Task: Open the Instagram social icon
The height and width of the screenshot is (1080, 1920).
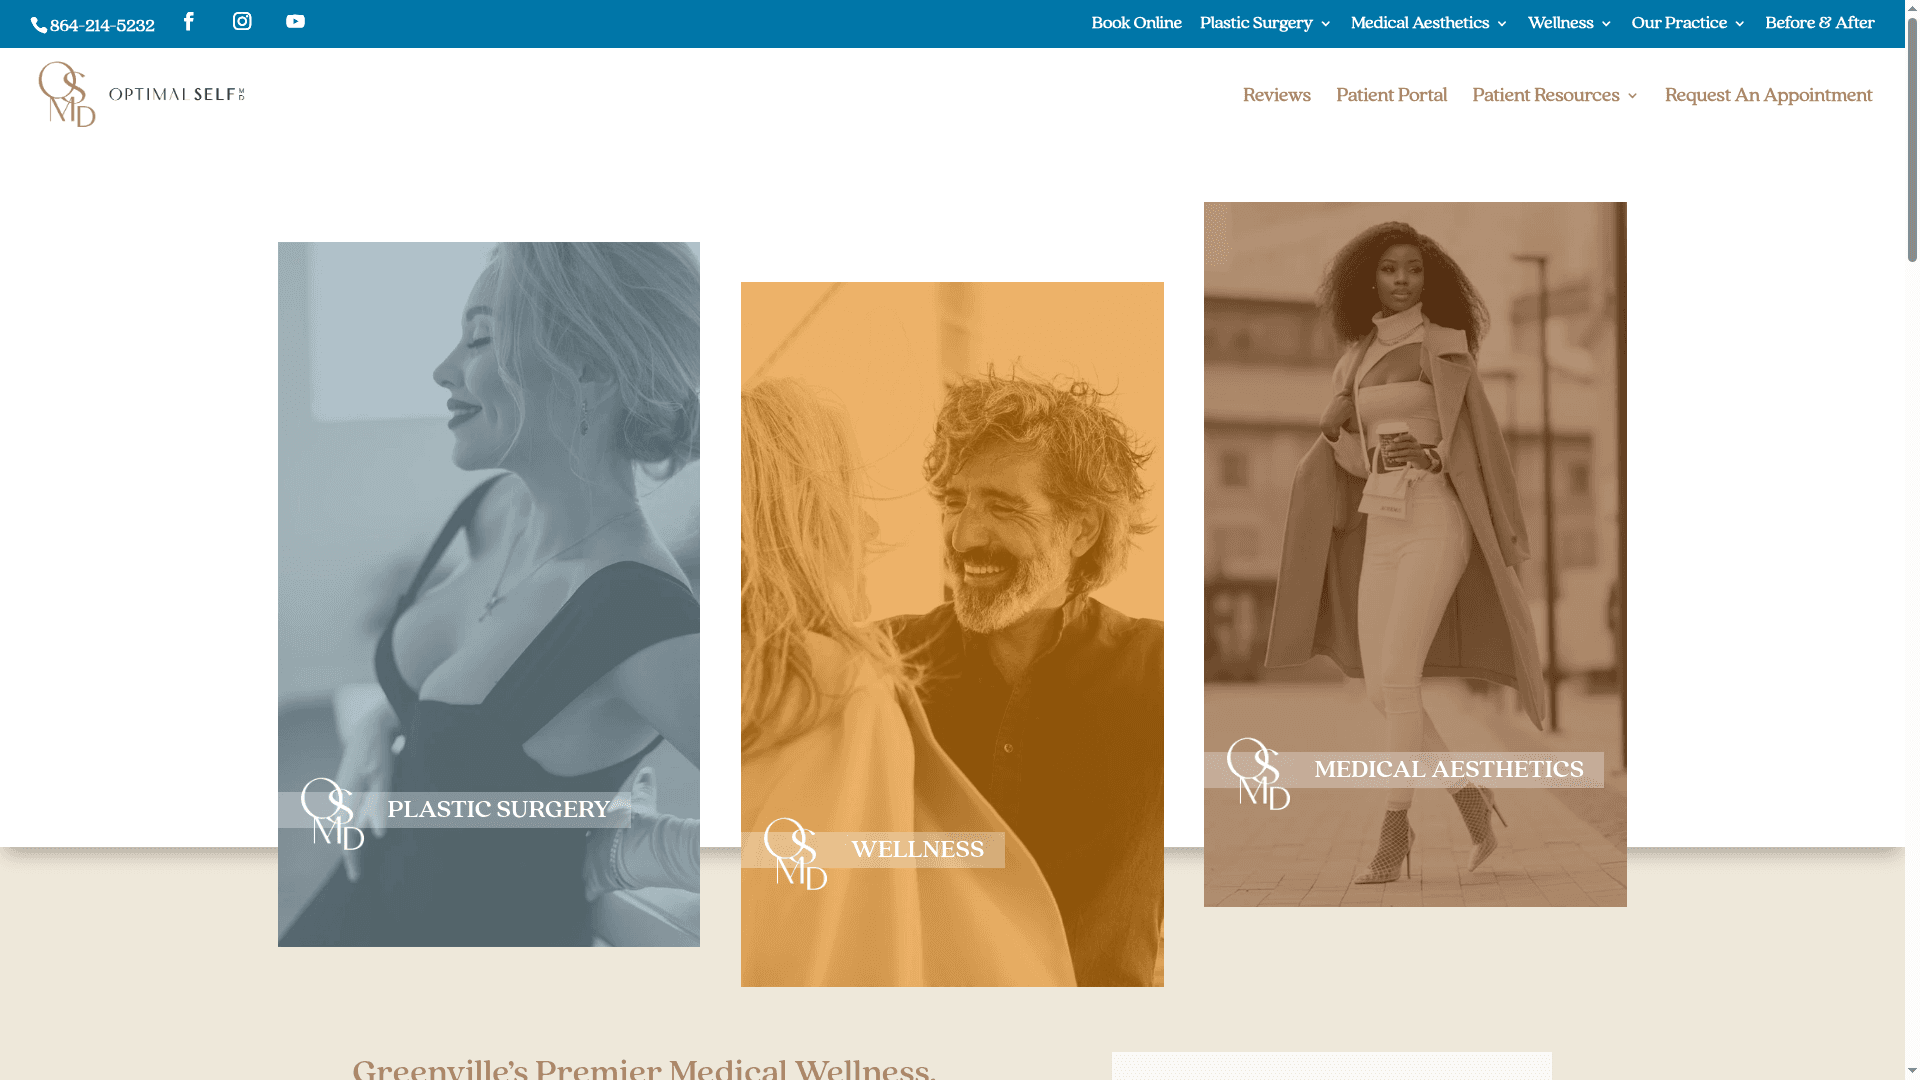Action: click(x=242, y=21)
